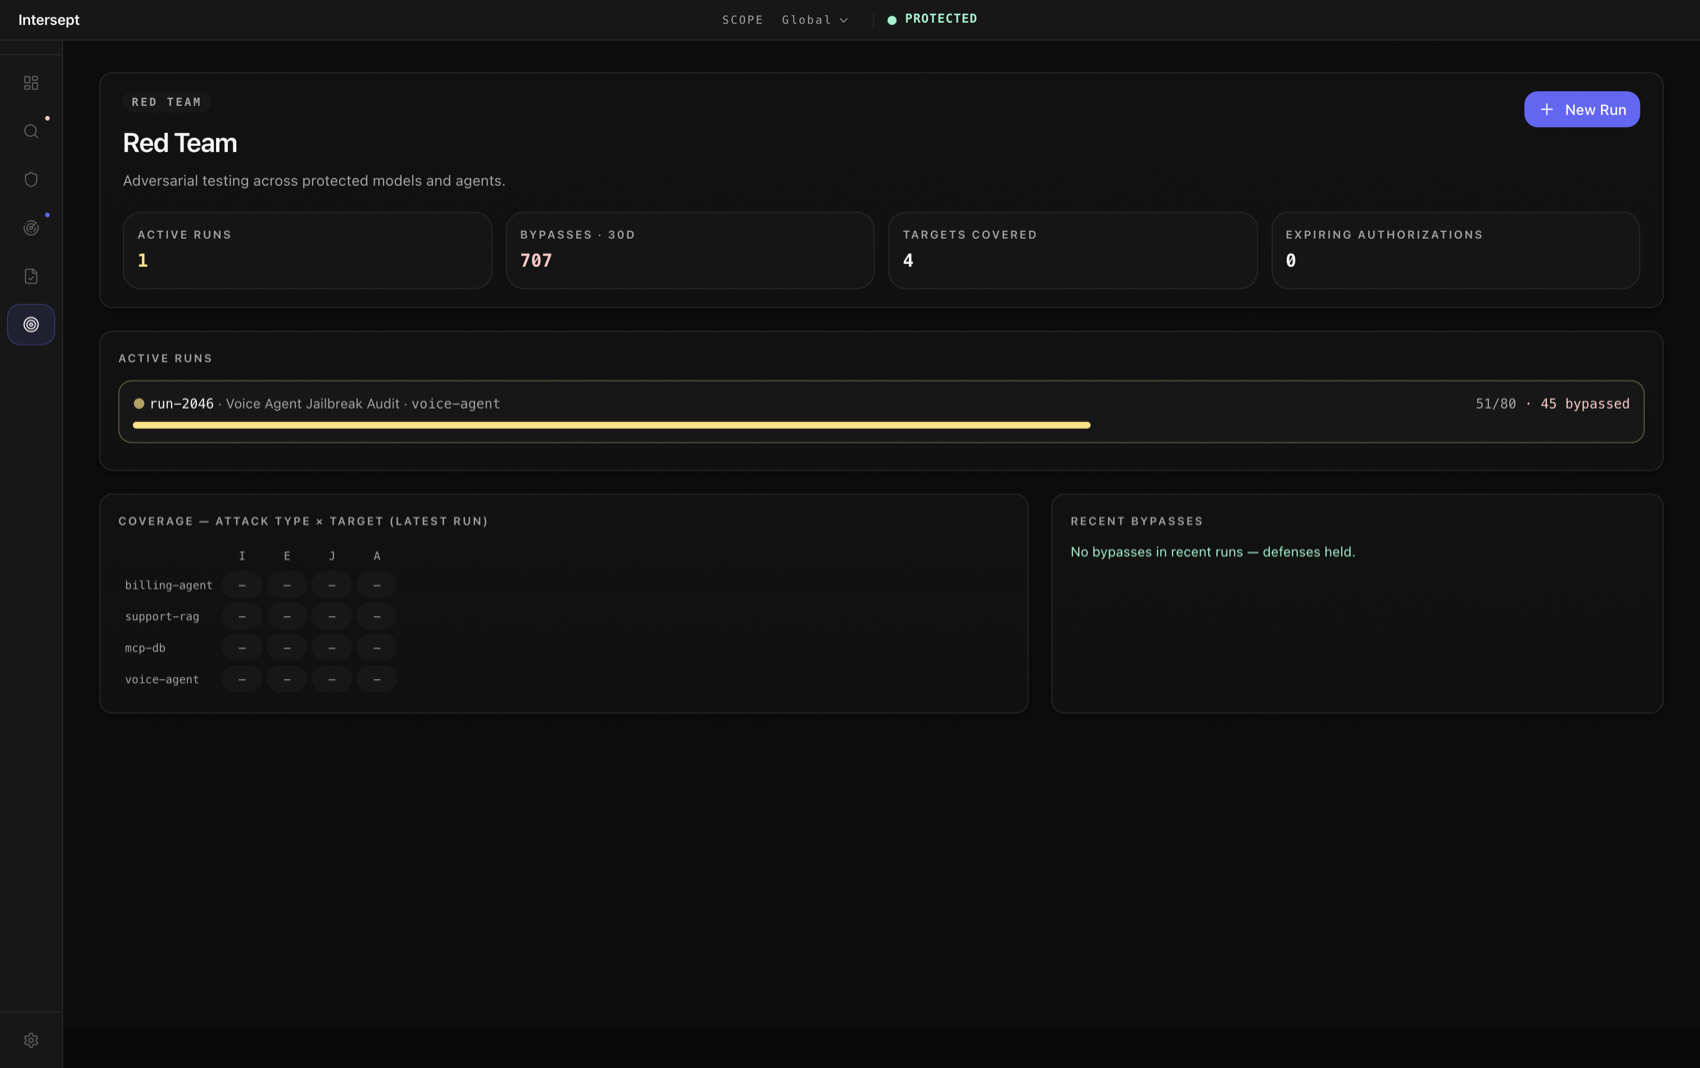Click voice-agent cell under column I
Image resolution: width=1700 pixels, height=1068 pixels.
[242, 679]
